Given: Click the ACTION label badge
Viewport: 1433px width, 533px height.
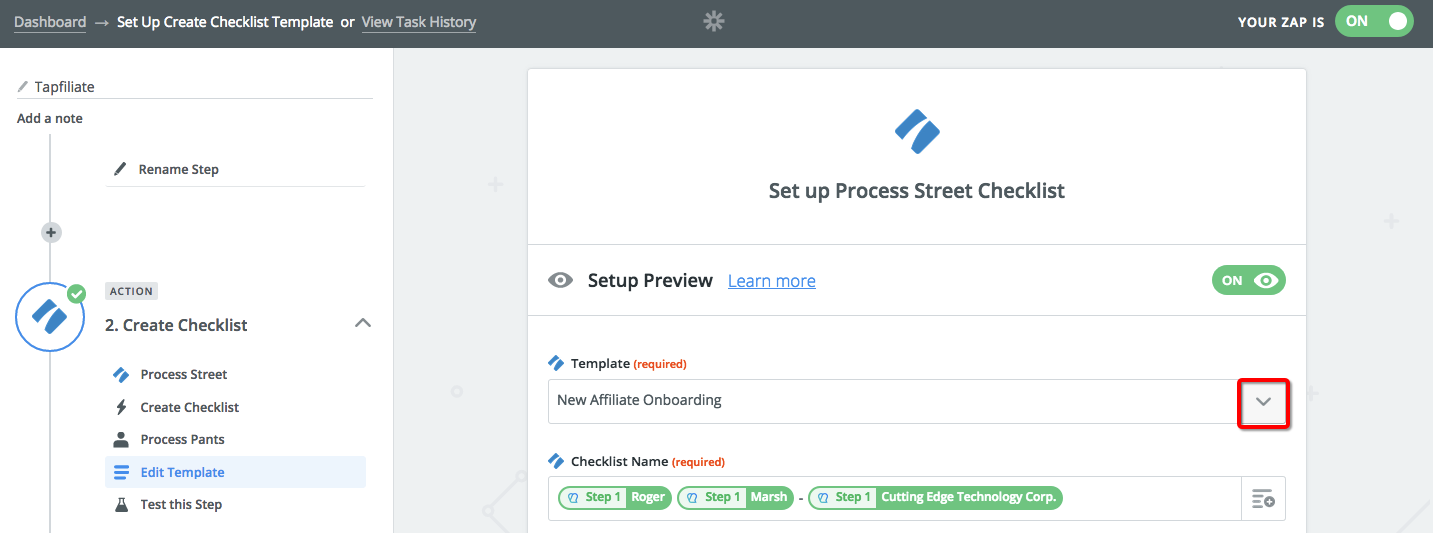Looking at the screenshot, I should (131, 291).
